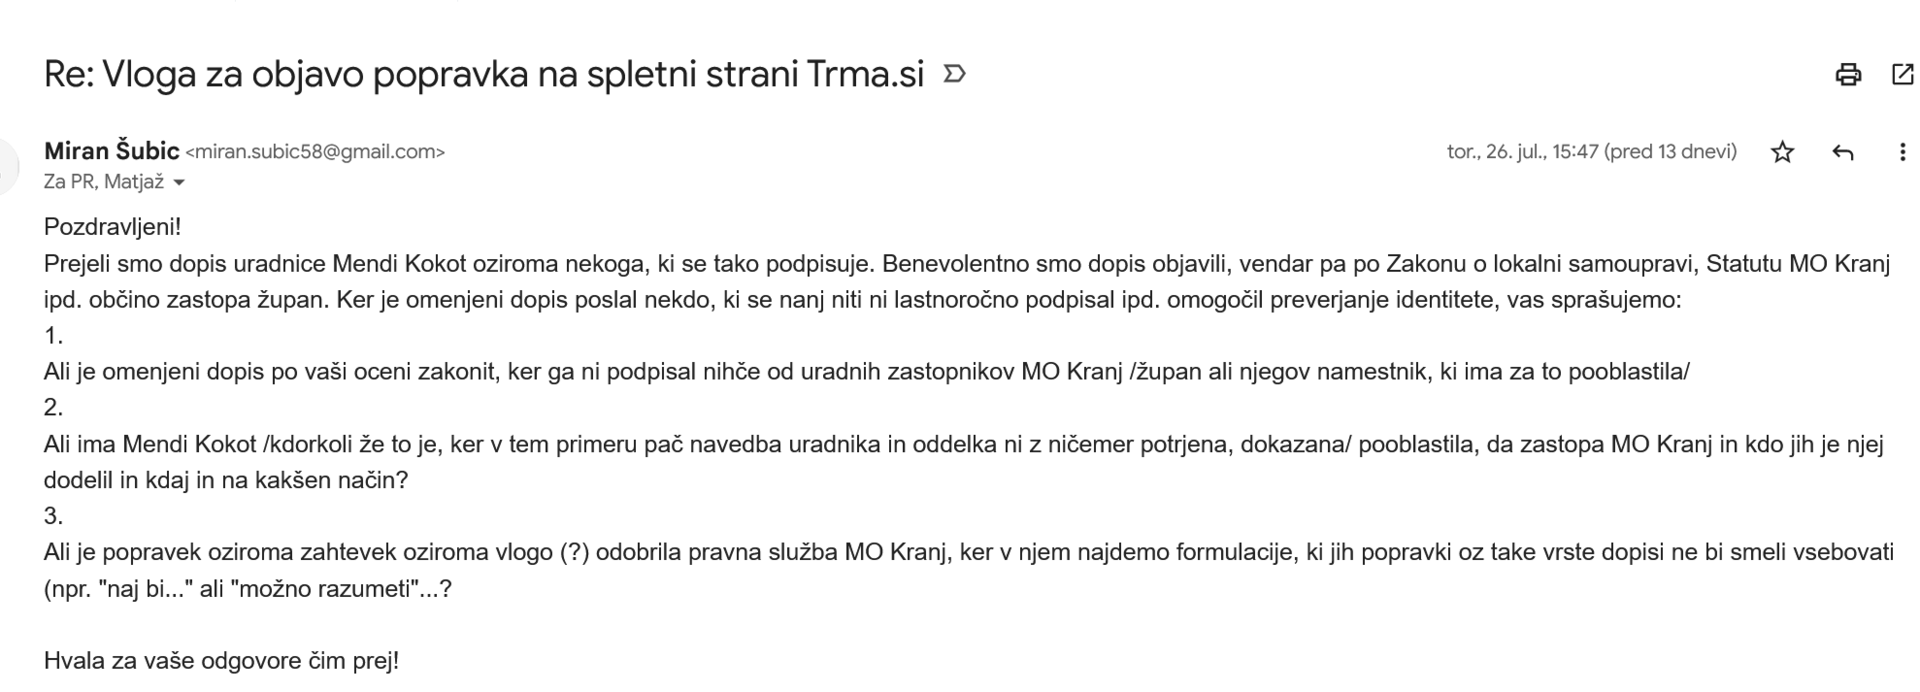Open the three-dot more options menu

[x=1902, y=152]
